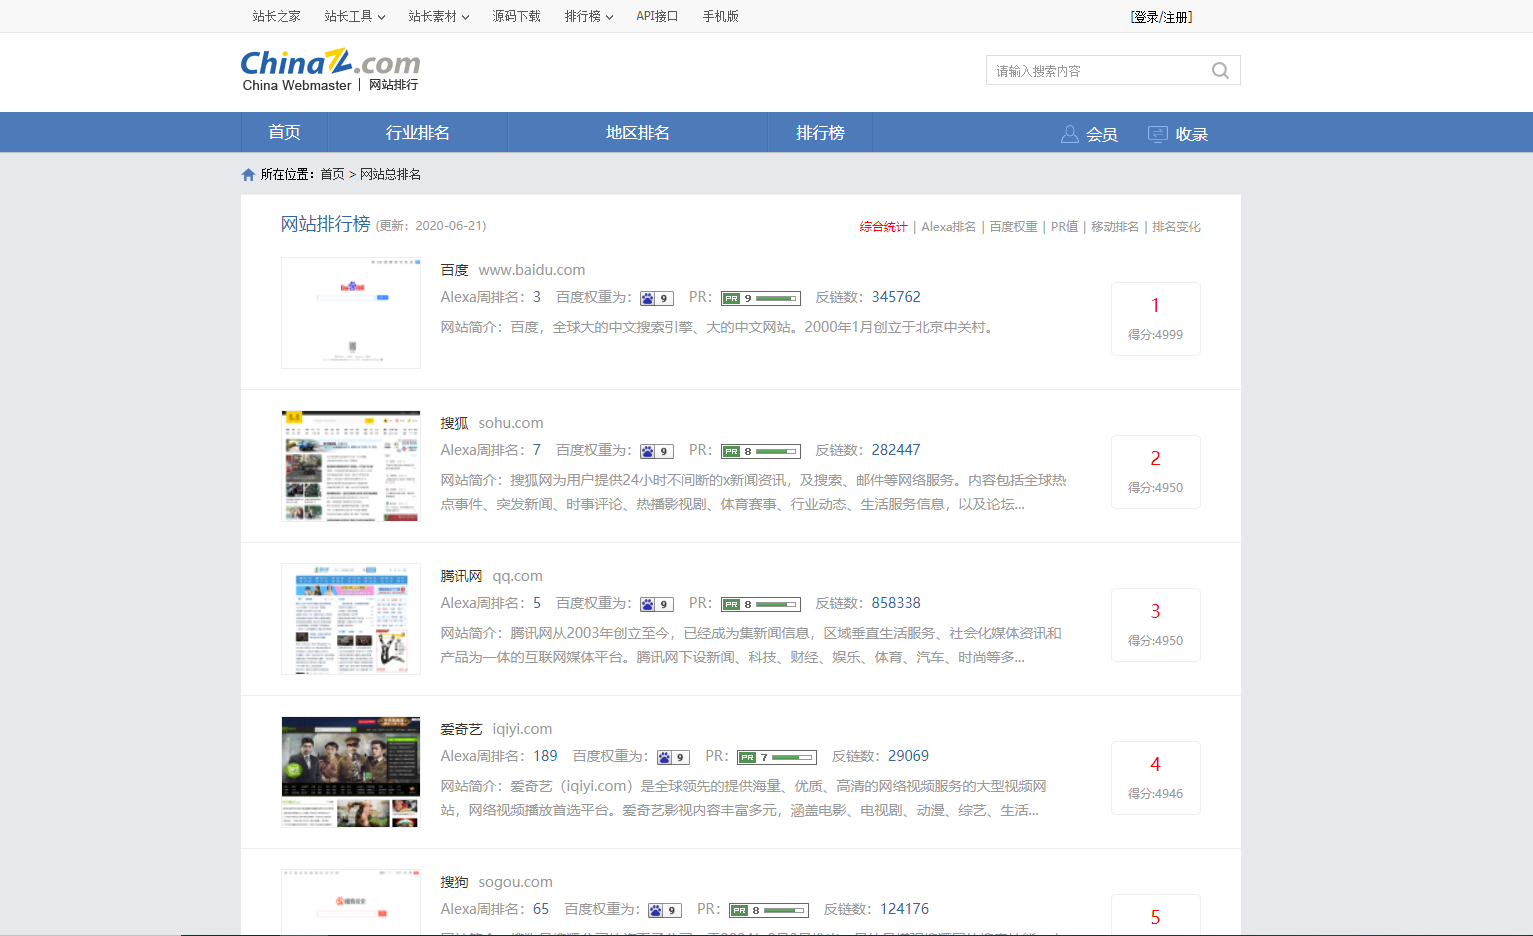Viewport: 1533px width, 936px height.
Task: Click the qq.com site thumbnail
Action: [x=351, y=619]
